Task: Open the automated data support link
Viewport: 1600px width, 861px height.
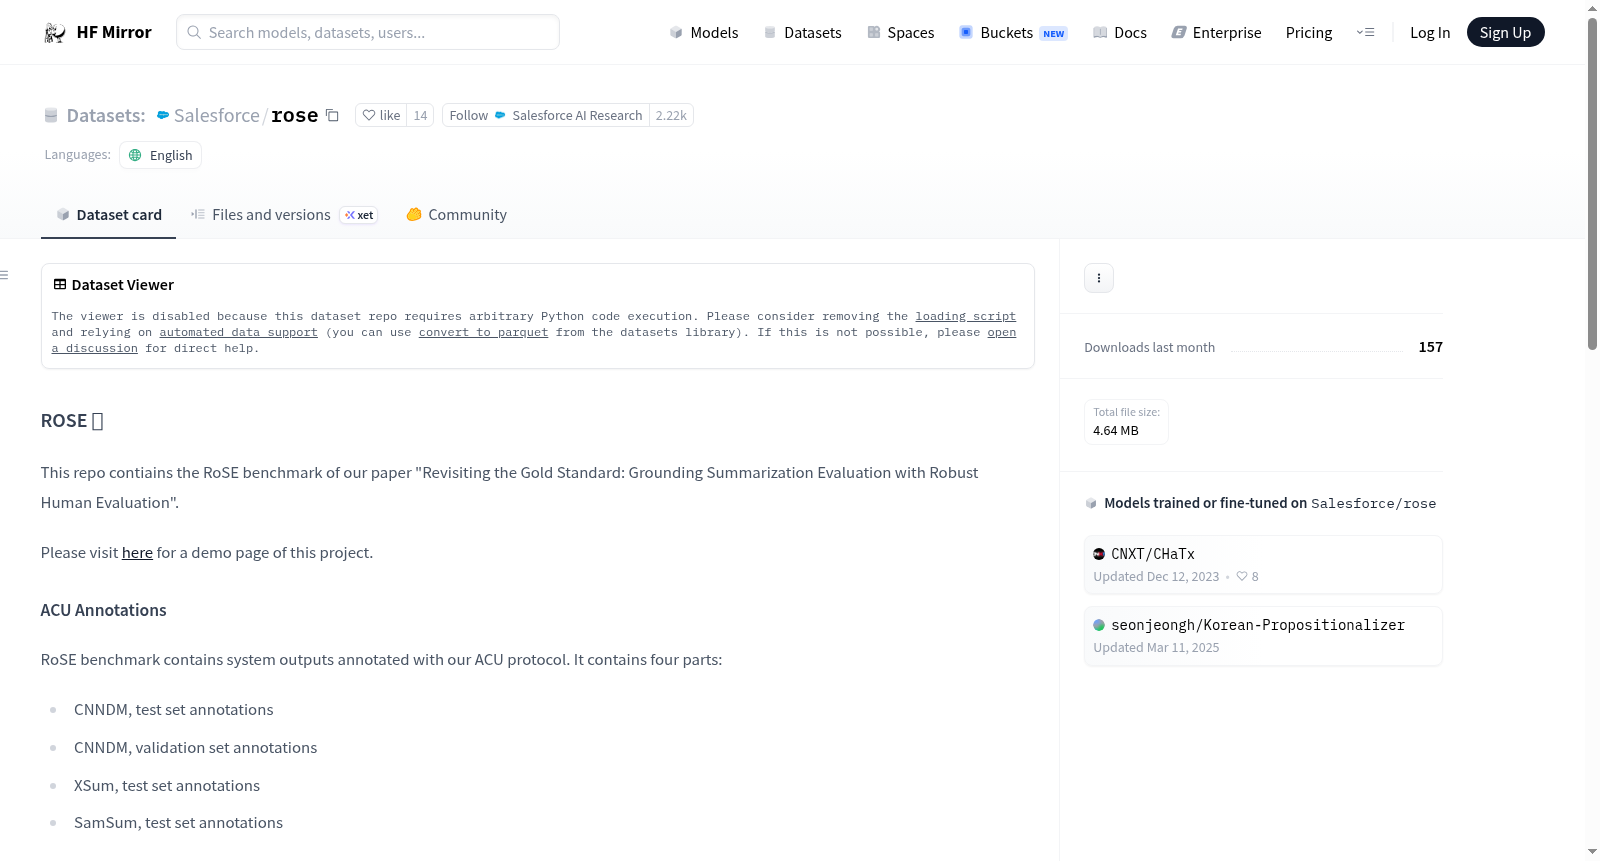Action: [x=238, y=333]
